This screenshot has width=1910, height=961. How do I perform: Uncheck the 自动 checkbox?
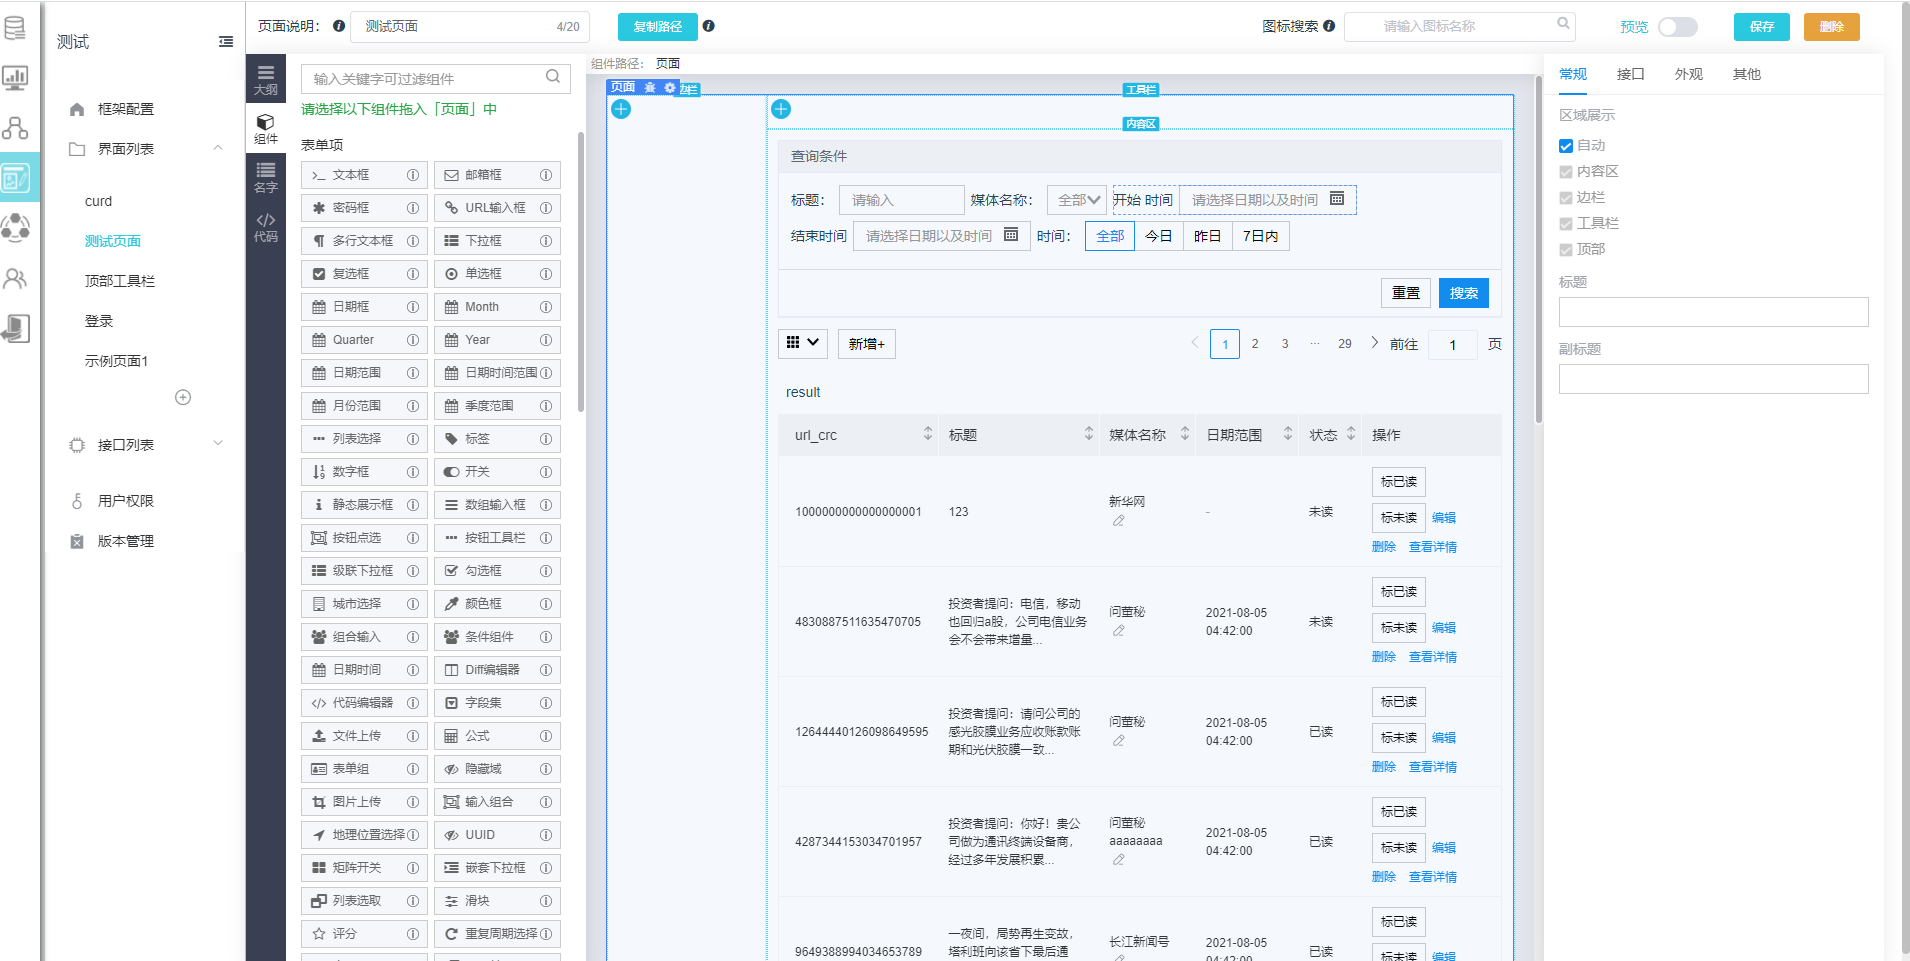[1566, 146]
